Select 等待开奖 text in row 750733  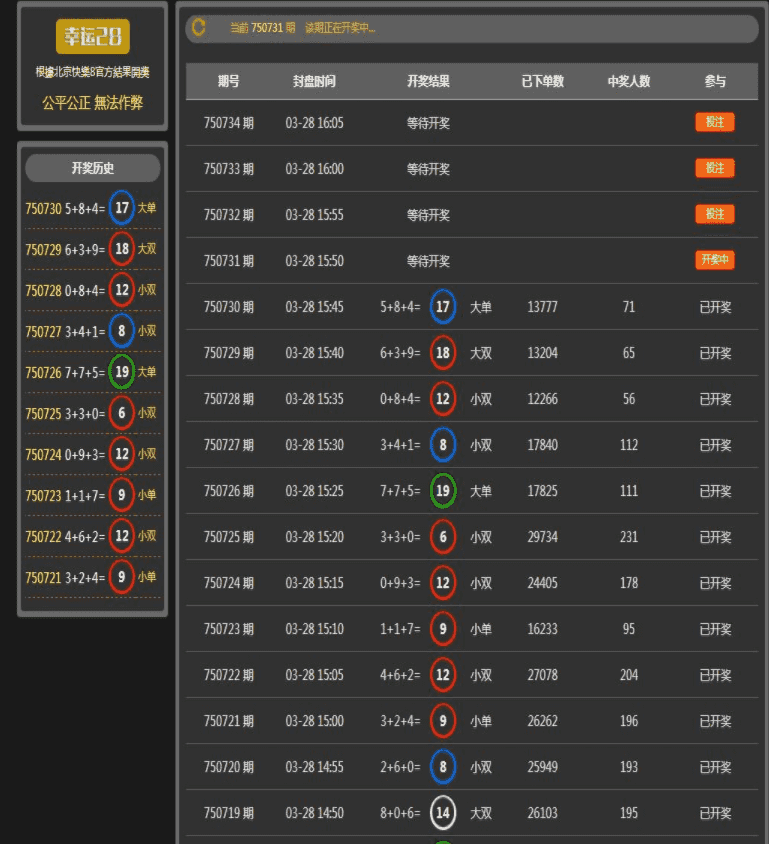(x=428, y=169)
